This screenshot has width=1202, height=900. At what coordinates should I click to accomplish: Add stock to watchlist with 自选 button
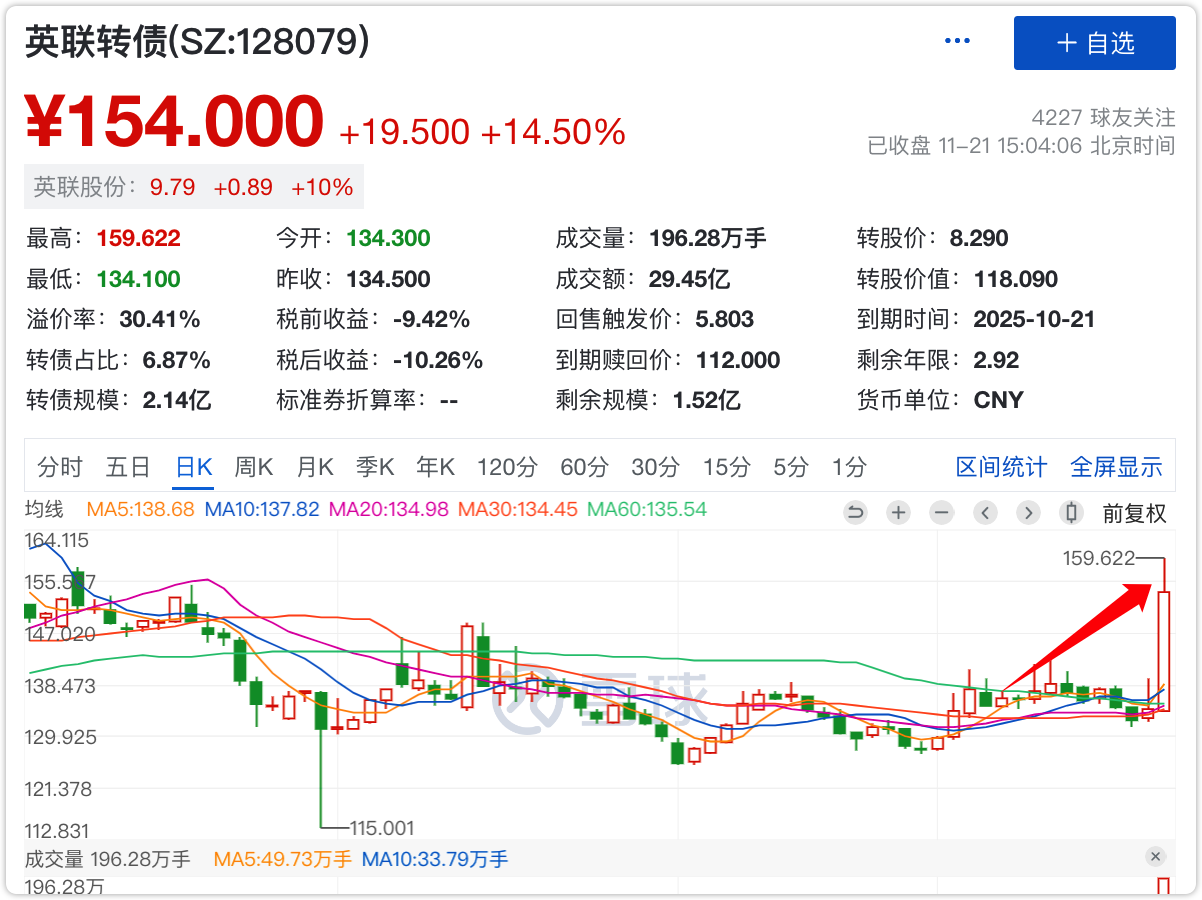[x=1094, y=43]
